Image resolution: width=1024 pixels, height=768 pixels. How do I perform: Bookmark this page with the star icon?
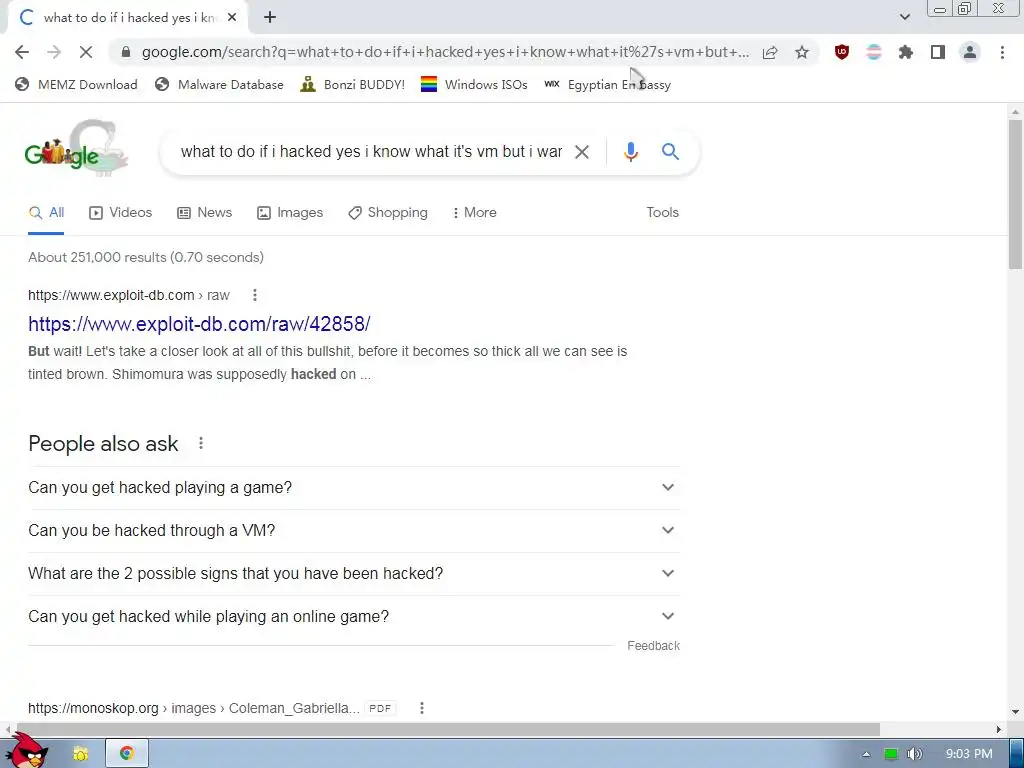pos(802,52)
